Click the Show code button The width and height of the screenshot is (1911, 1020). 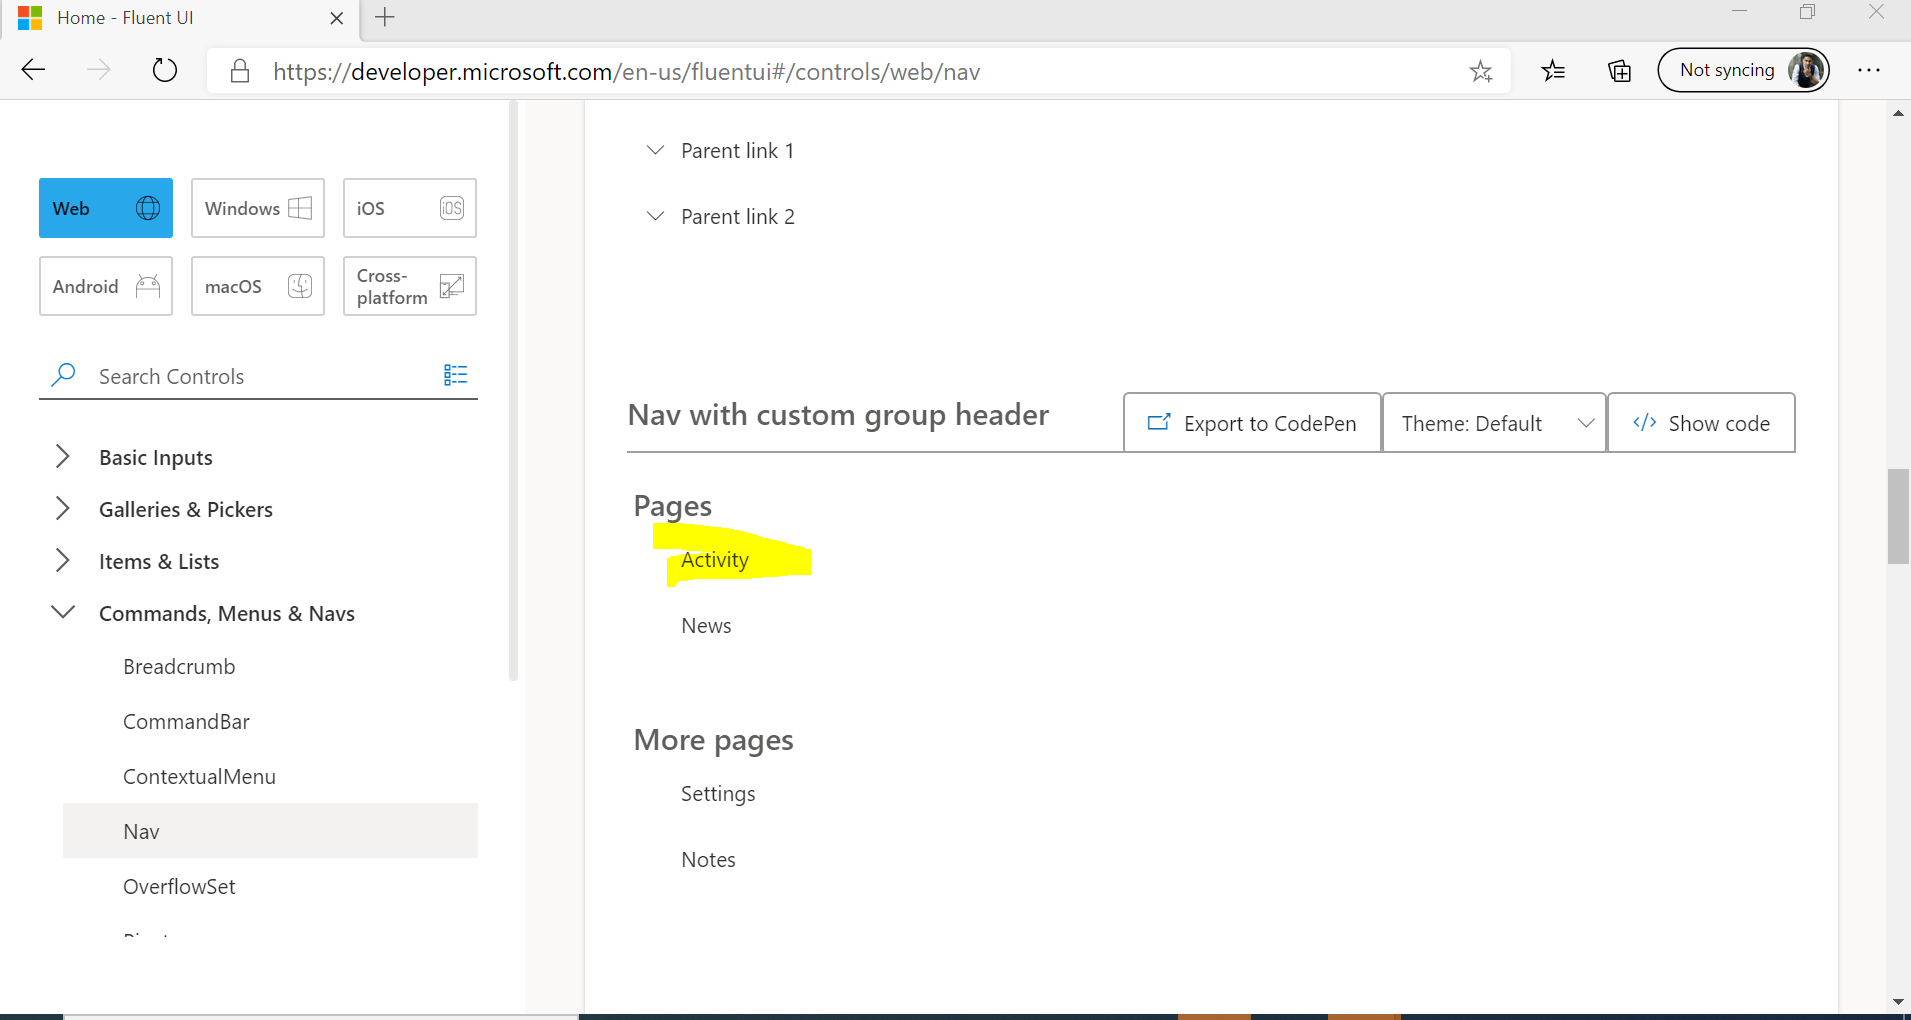point(1701,423)
